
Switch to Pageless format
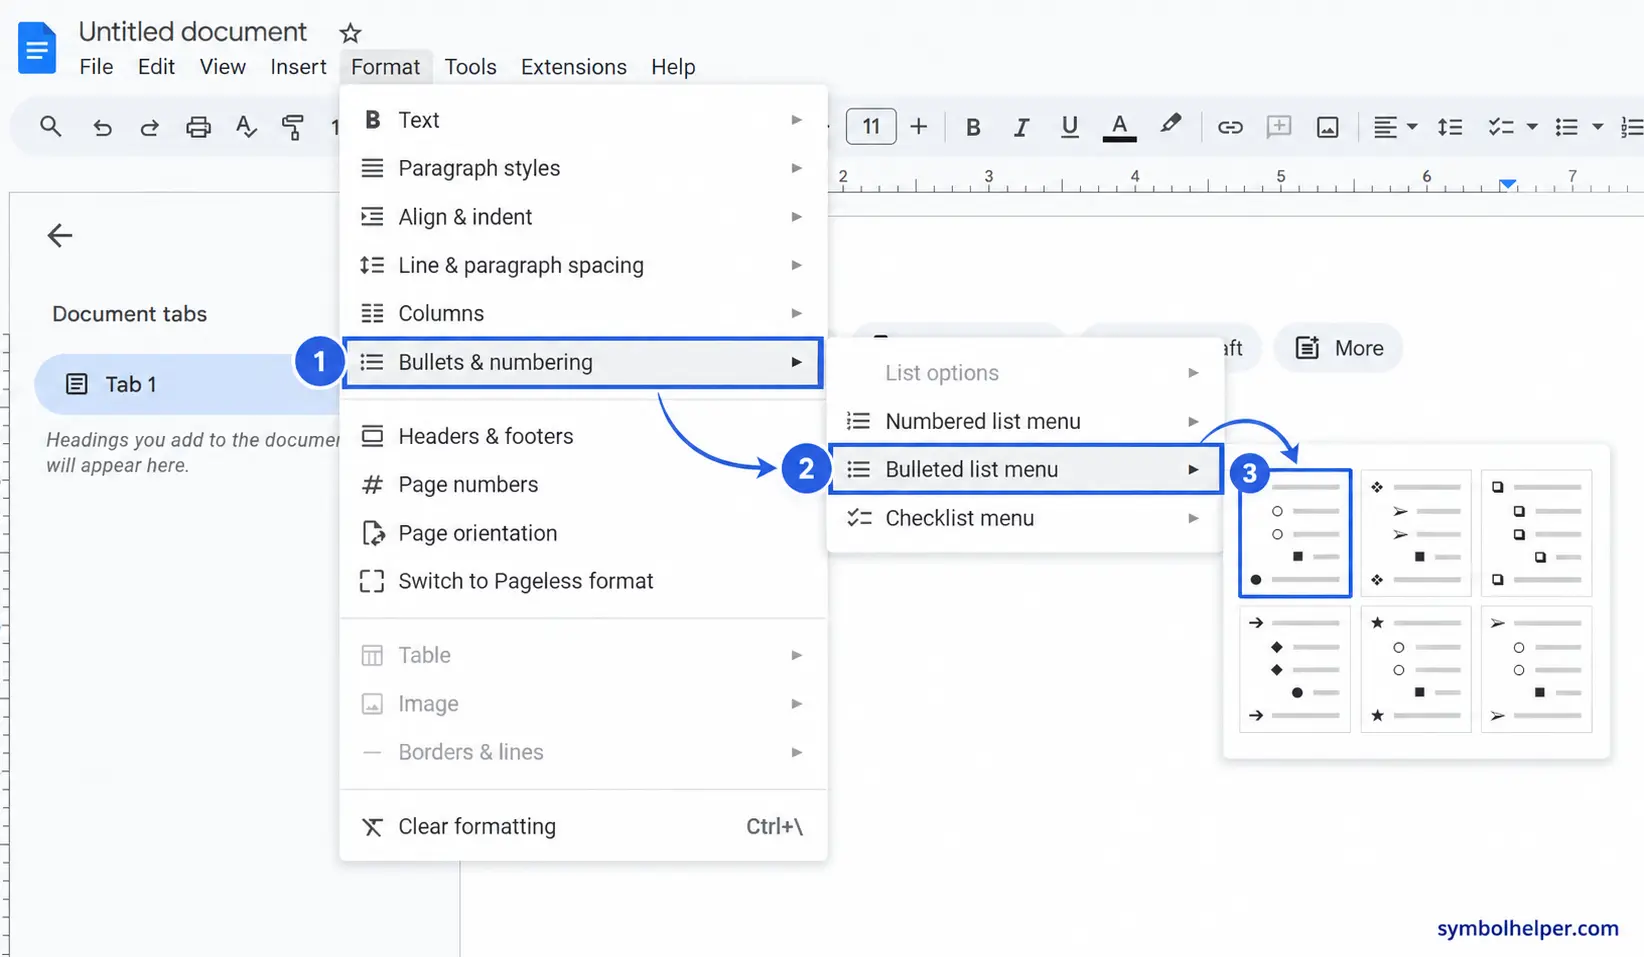coord(583,581)
